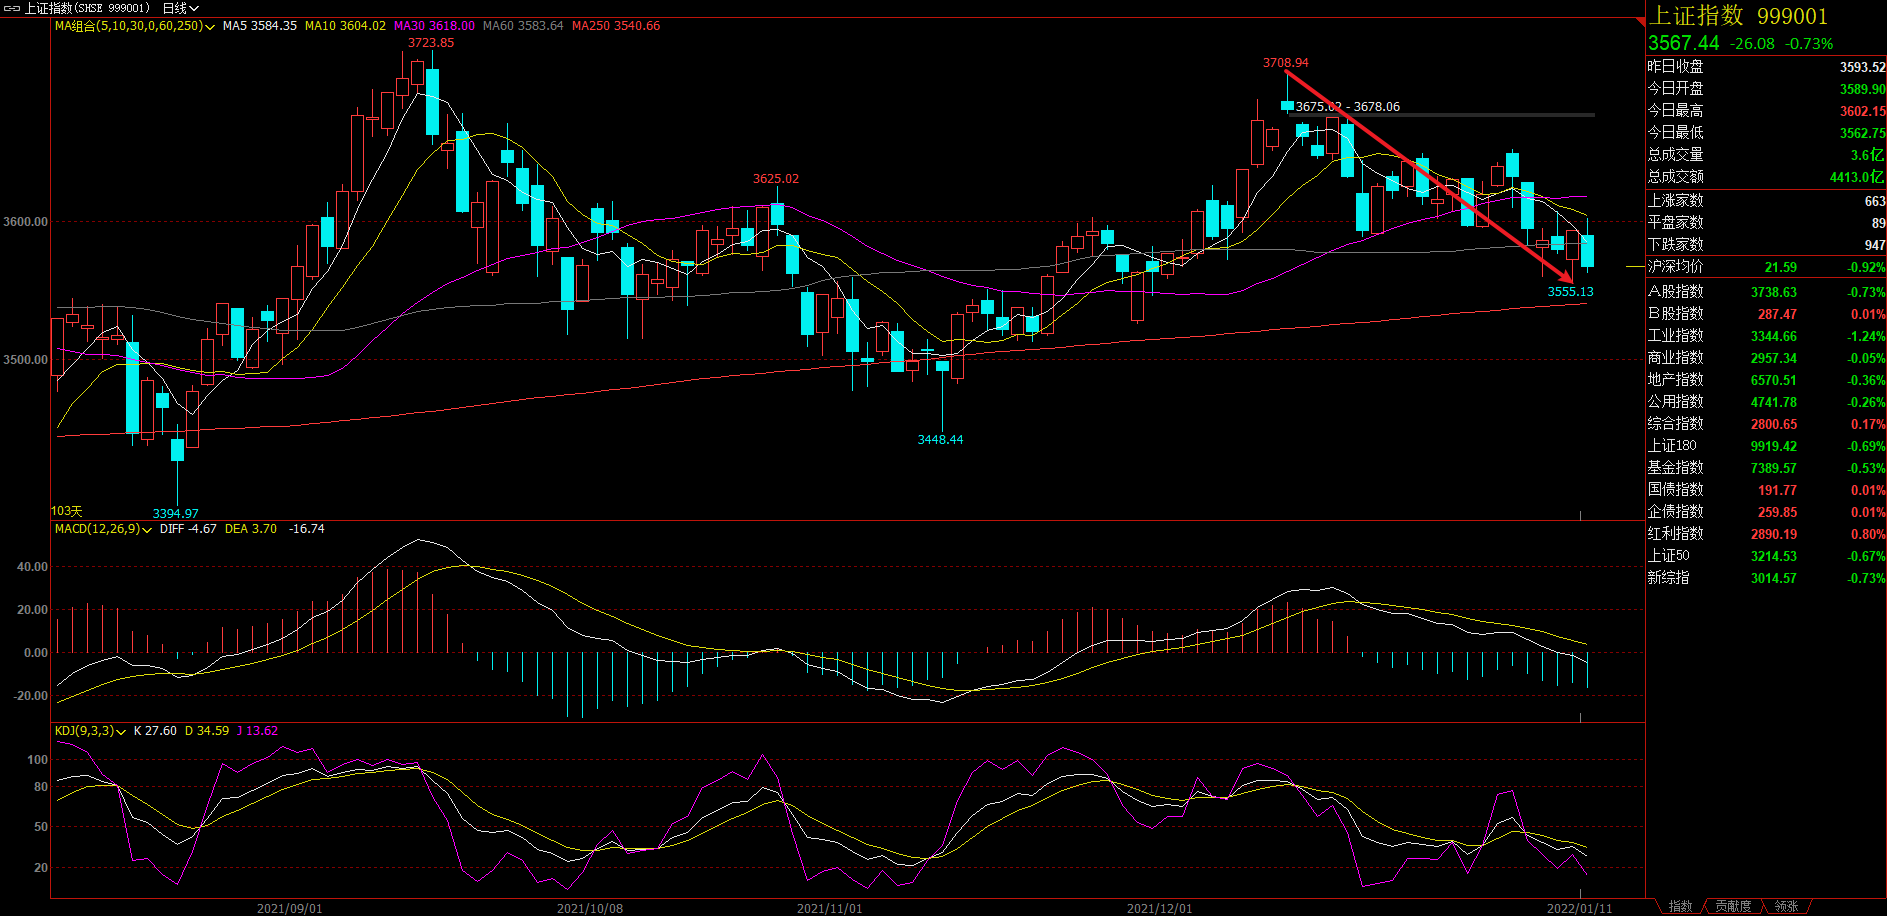Click the 3708.94 high price label
The image size is (1887, 916).
[x=1285, y=63]
